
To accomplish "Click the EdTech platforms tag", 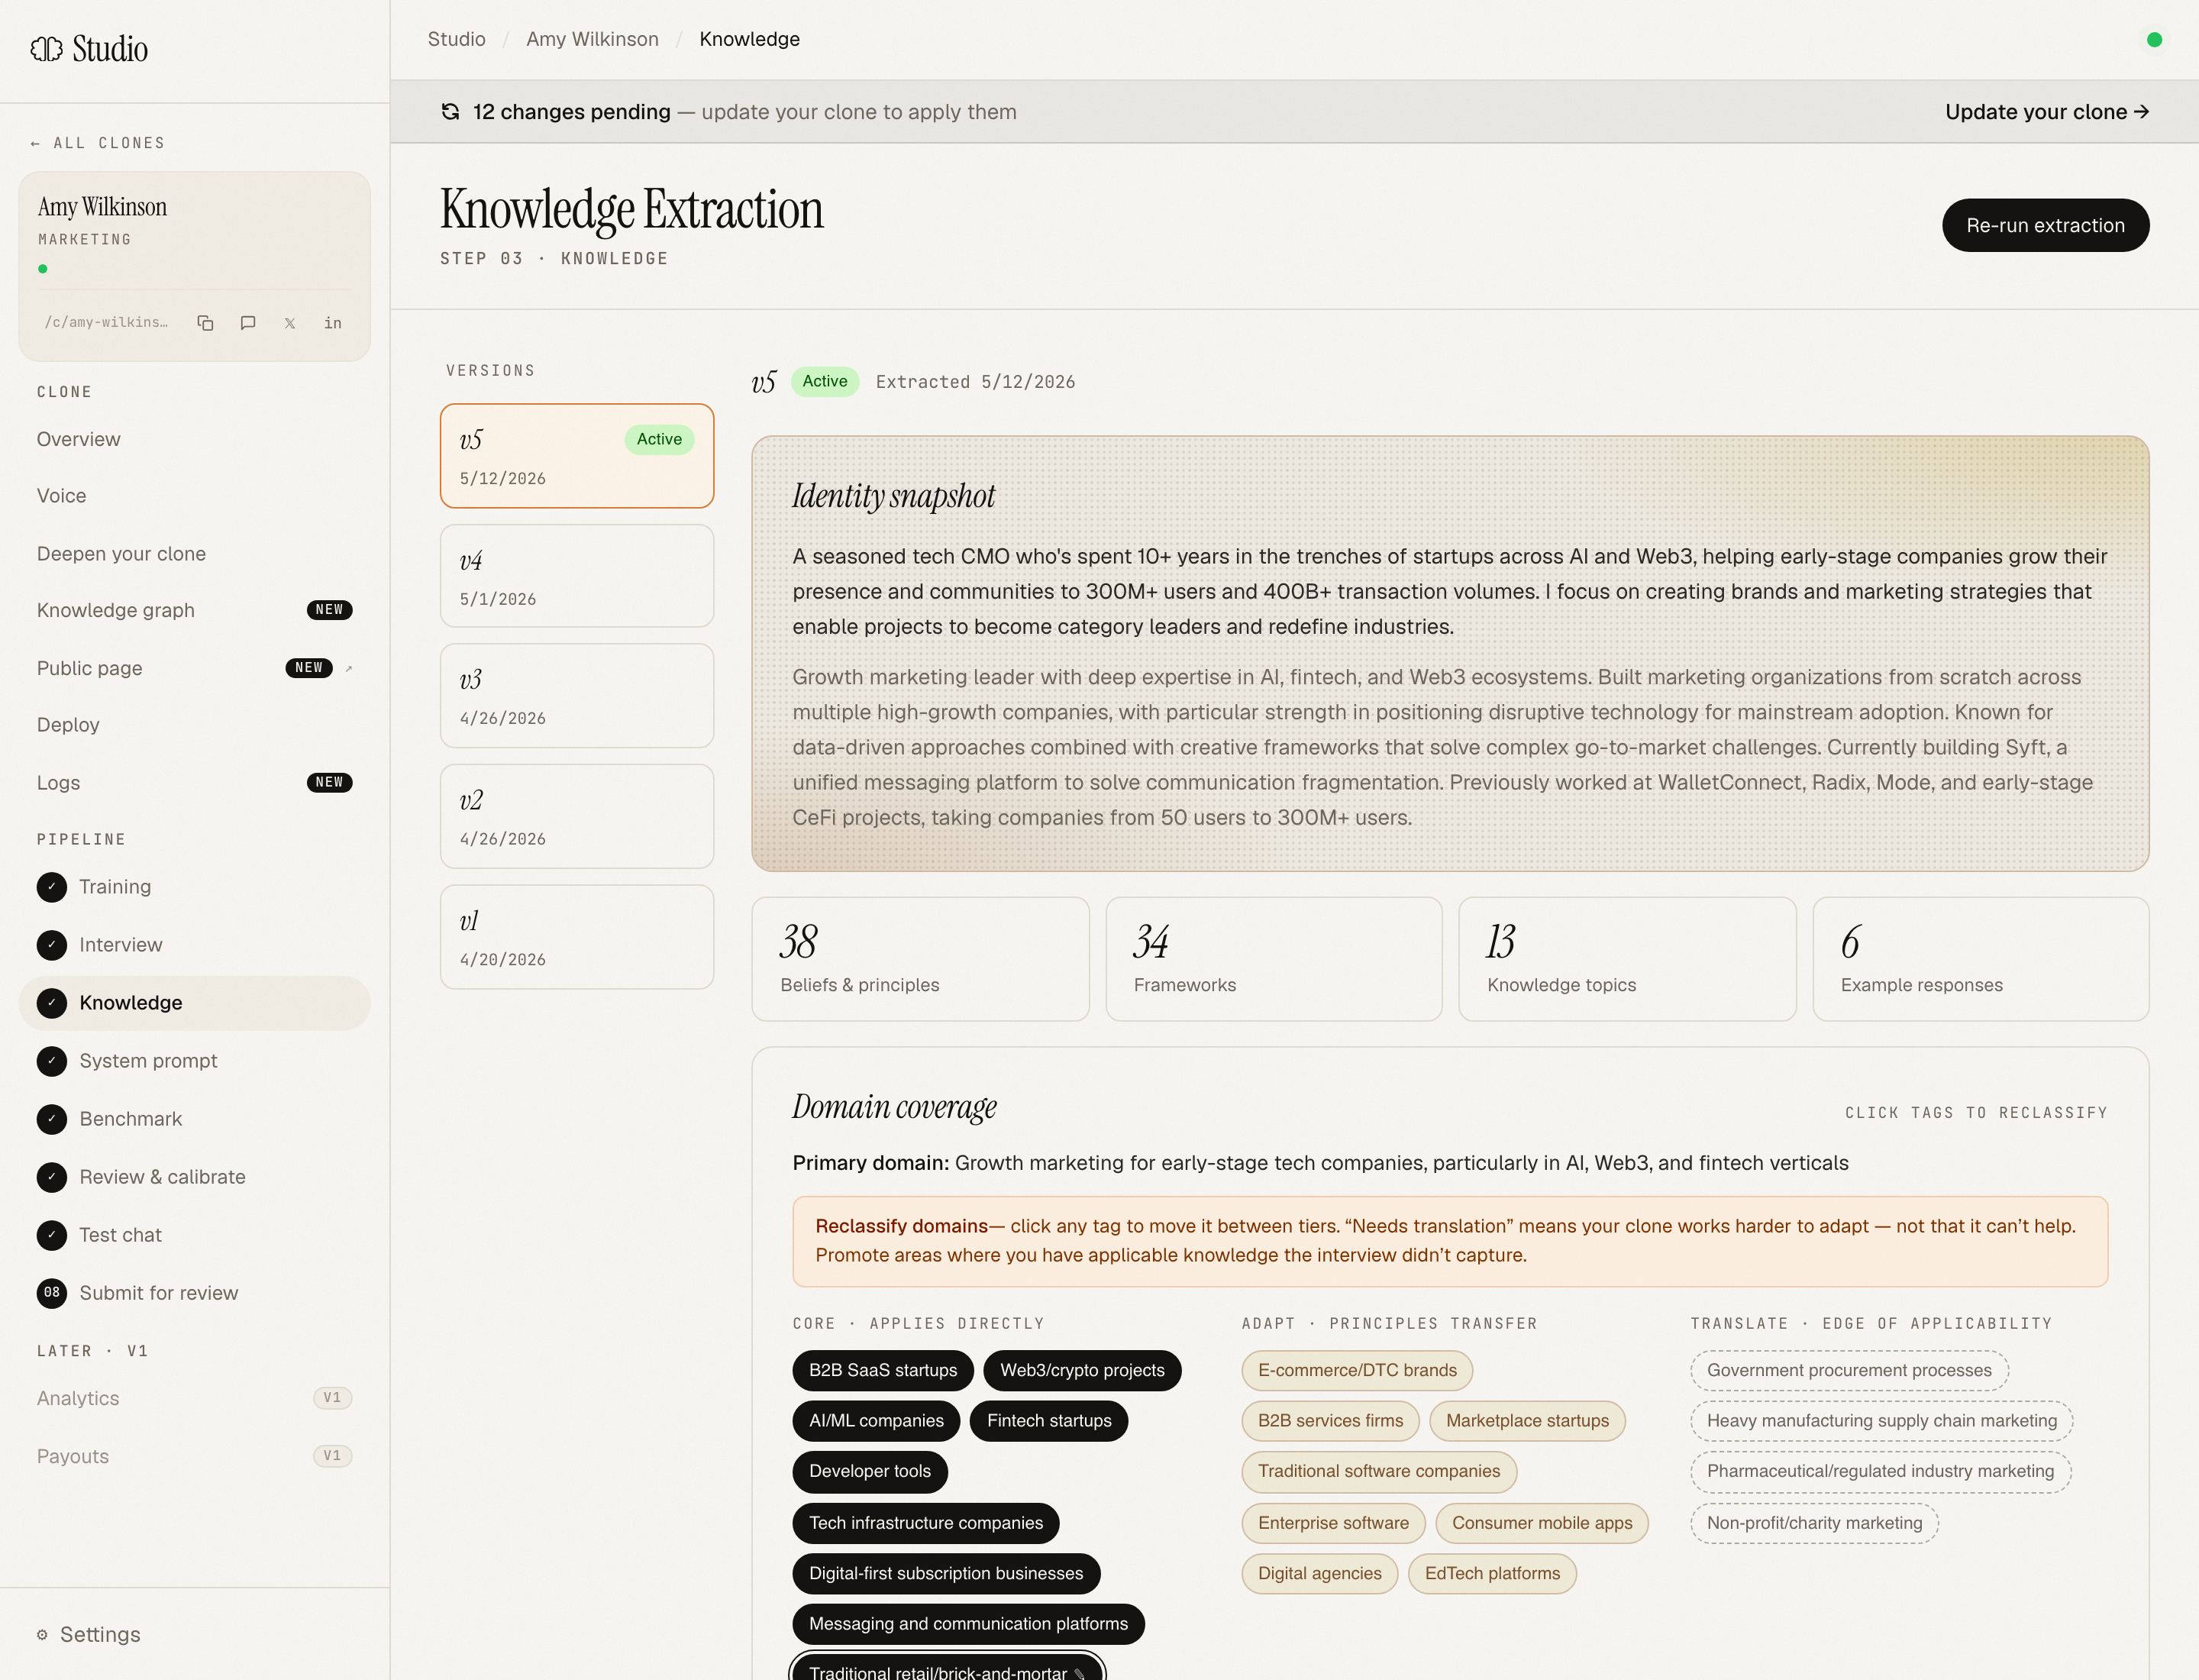I will tap(1492, 1574).
